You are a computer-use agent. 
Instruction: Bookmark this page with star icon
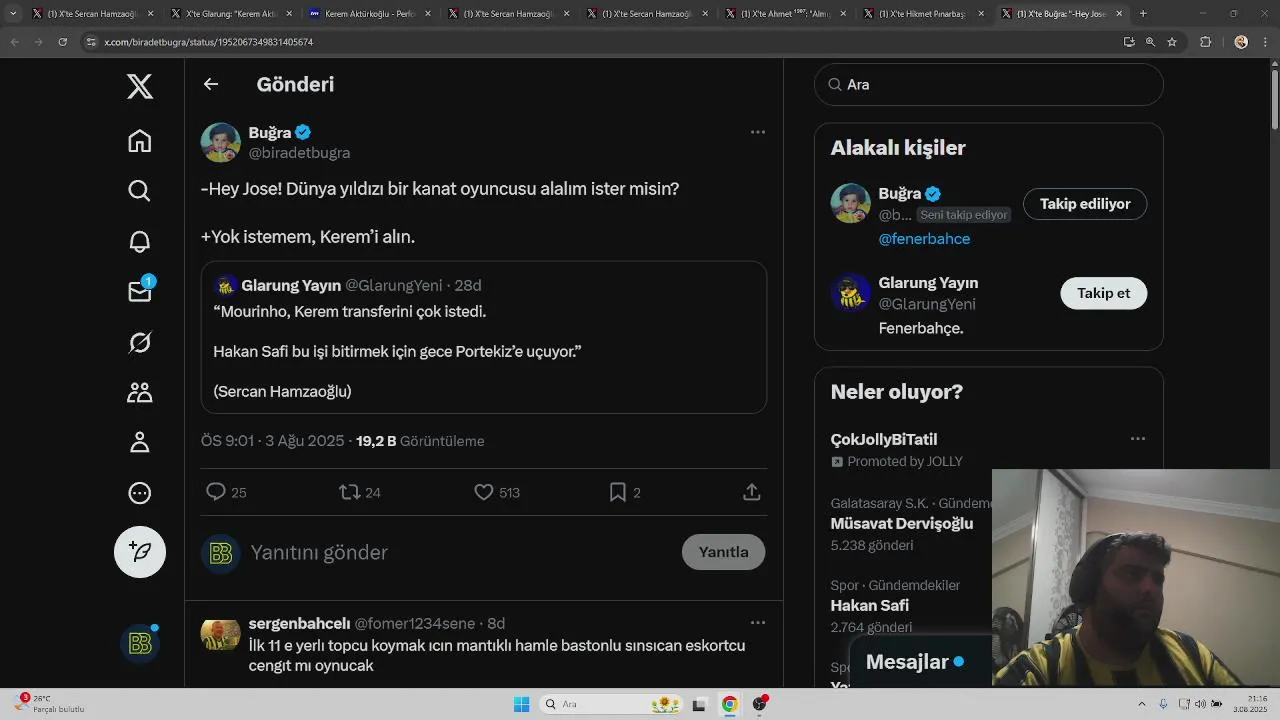tap(1172, 42)
